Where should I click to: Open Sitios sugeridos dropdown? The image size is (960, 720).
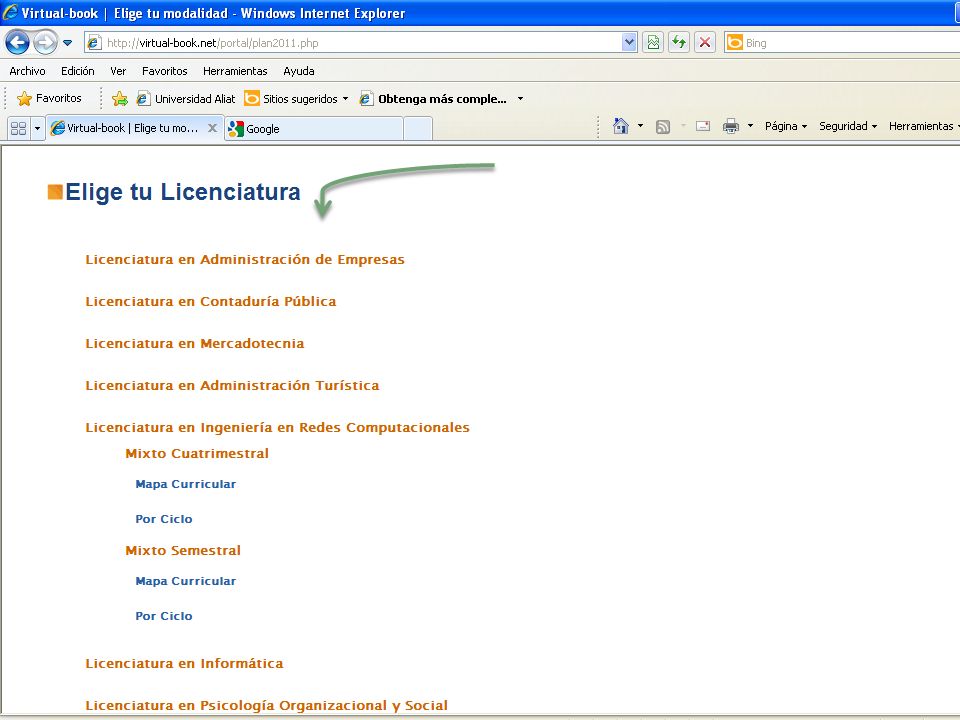[x=296, y=99]
